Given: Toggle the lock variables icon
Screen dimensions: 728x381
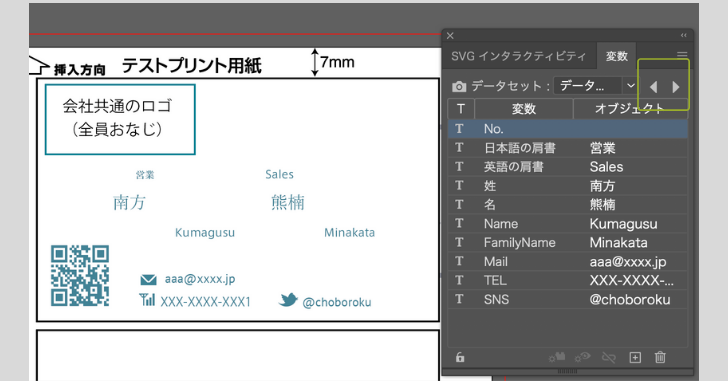Looking at the screenshot, I should (x=460, y=357).
